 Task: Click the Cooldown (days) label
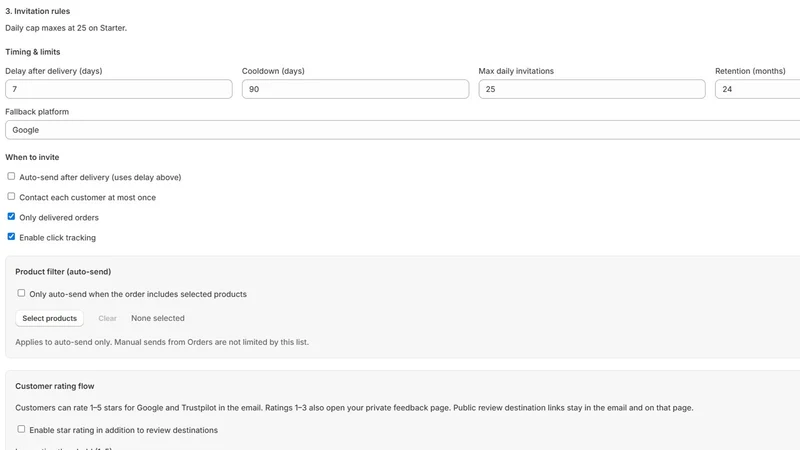(x=273, y=71)
